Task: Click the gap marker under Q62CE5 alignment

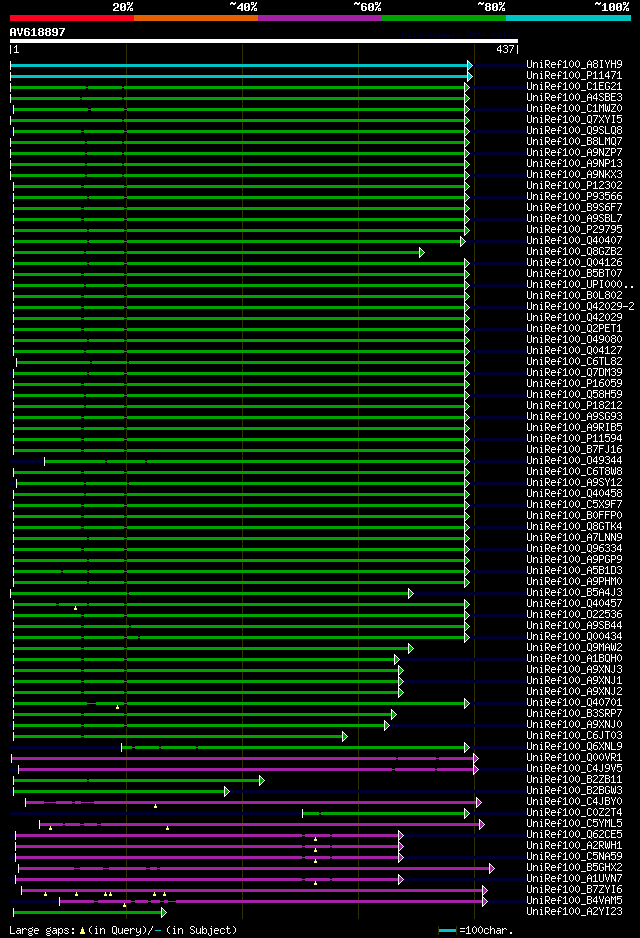Action: pos(315,839)
